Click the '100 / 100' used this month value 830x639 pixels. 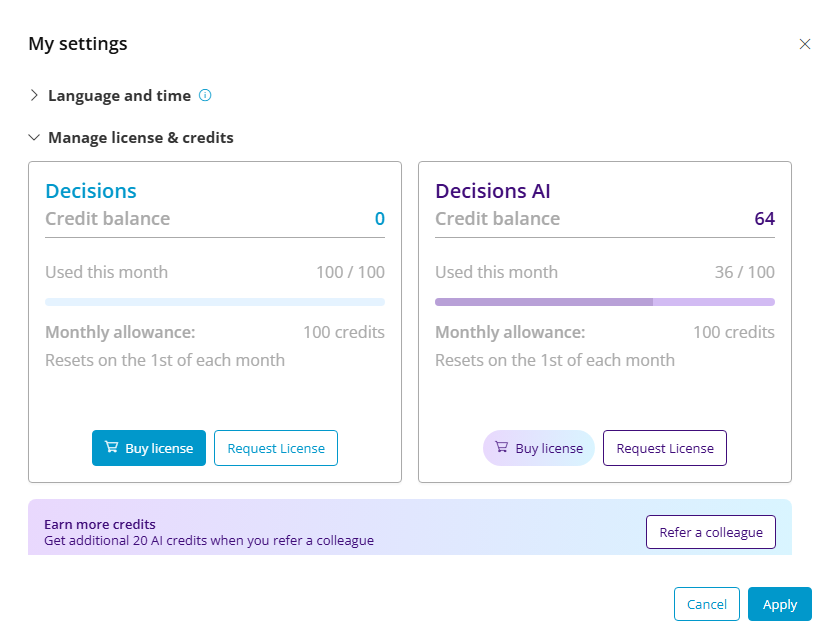point(350,272)
